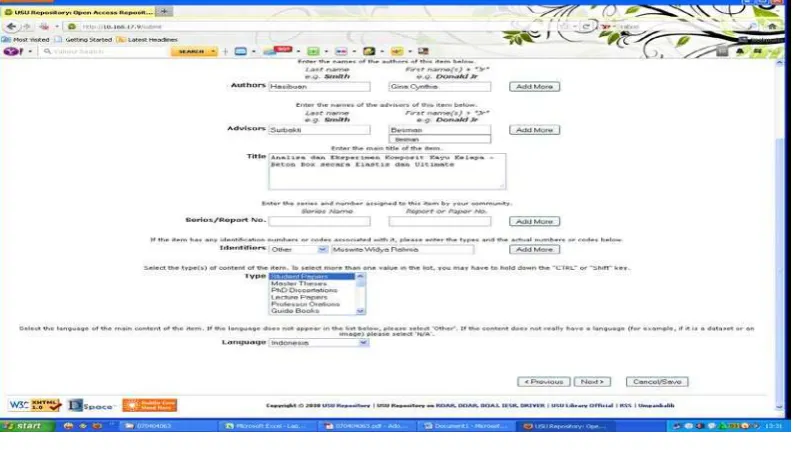This screenshot has width=793, height=450.
Task: Switch to Microsoft Excel in the taskbar
Action: click(266, 426)
